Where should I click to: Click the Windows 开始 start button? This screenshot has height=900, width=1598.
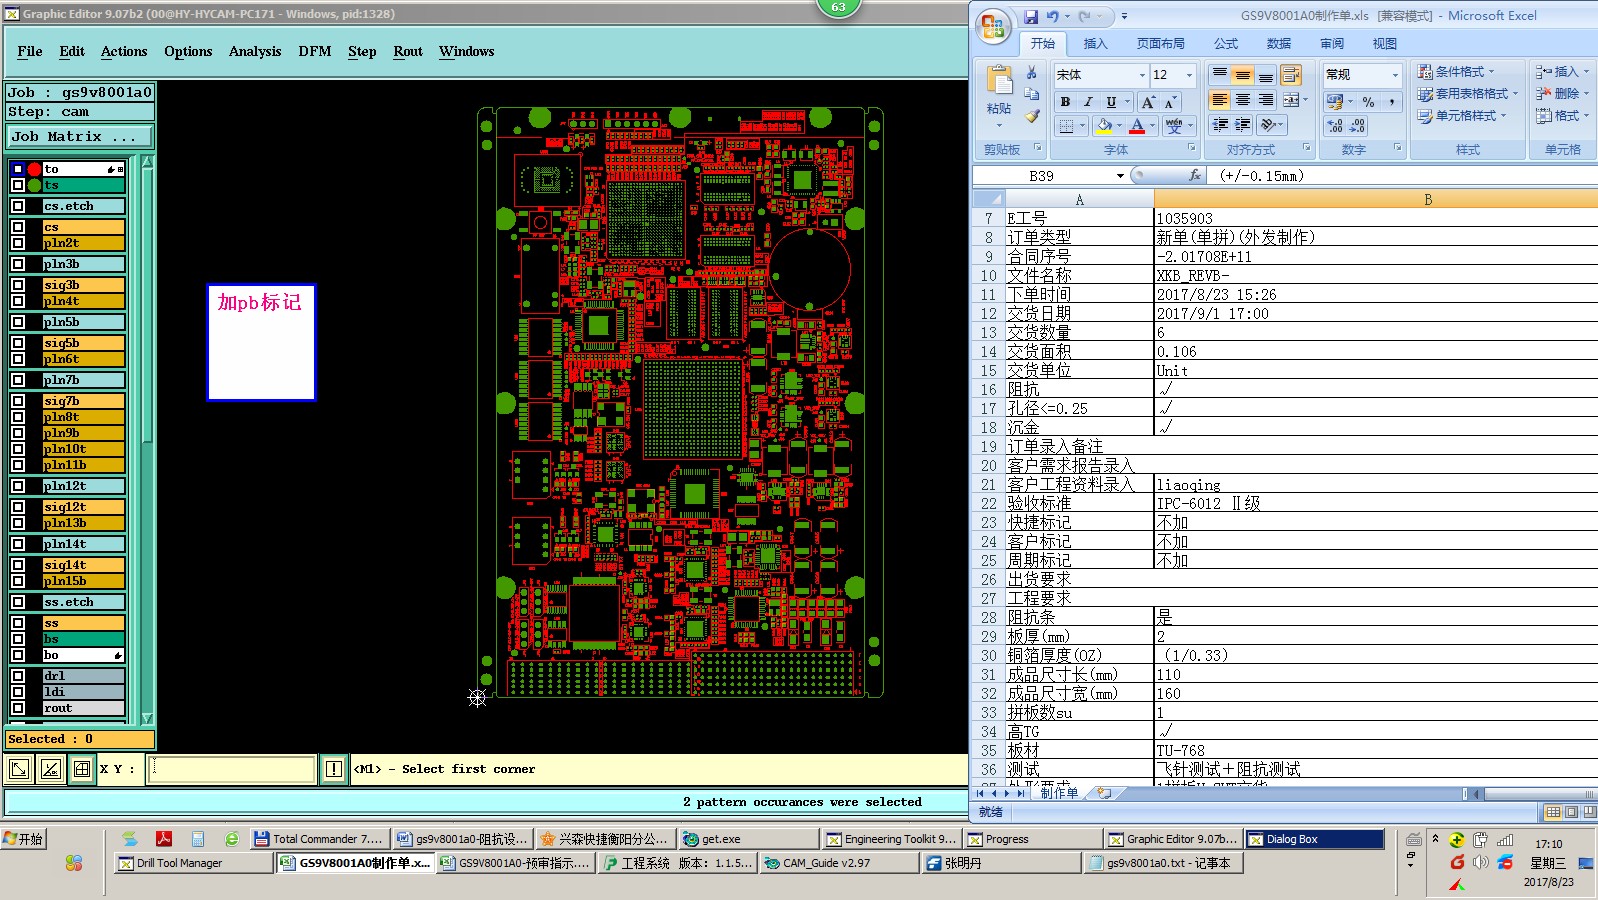(x=24, y=839)
